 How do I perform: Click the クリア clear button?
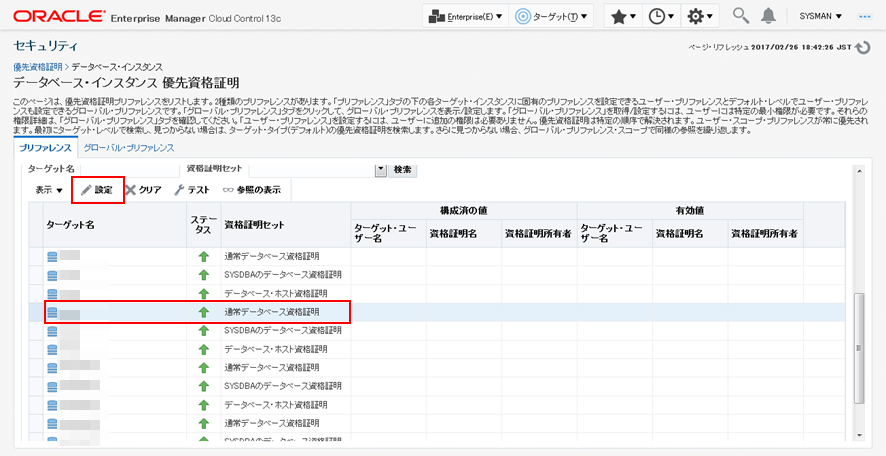[144, 190]
